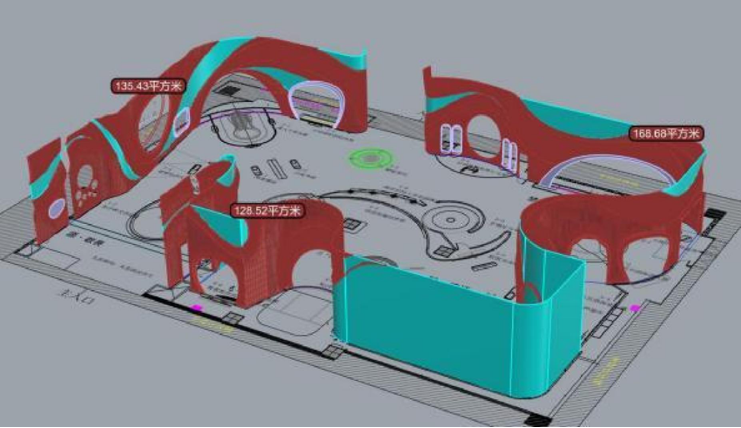Screen dimensions: 741x428
Task: Click the statue figure beneath the top arch
Action: click(242, 124)
